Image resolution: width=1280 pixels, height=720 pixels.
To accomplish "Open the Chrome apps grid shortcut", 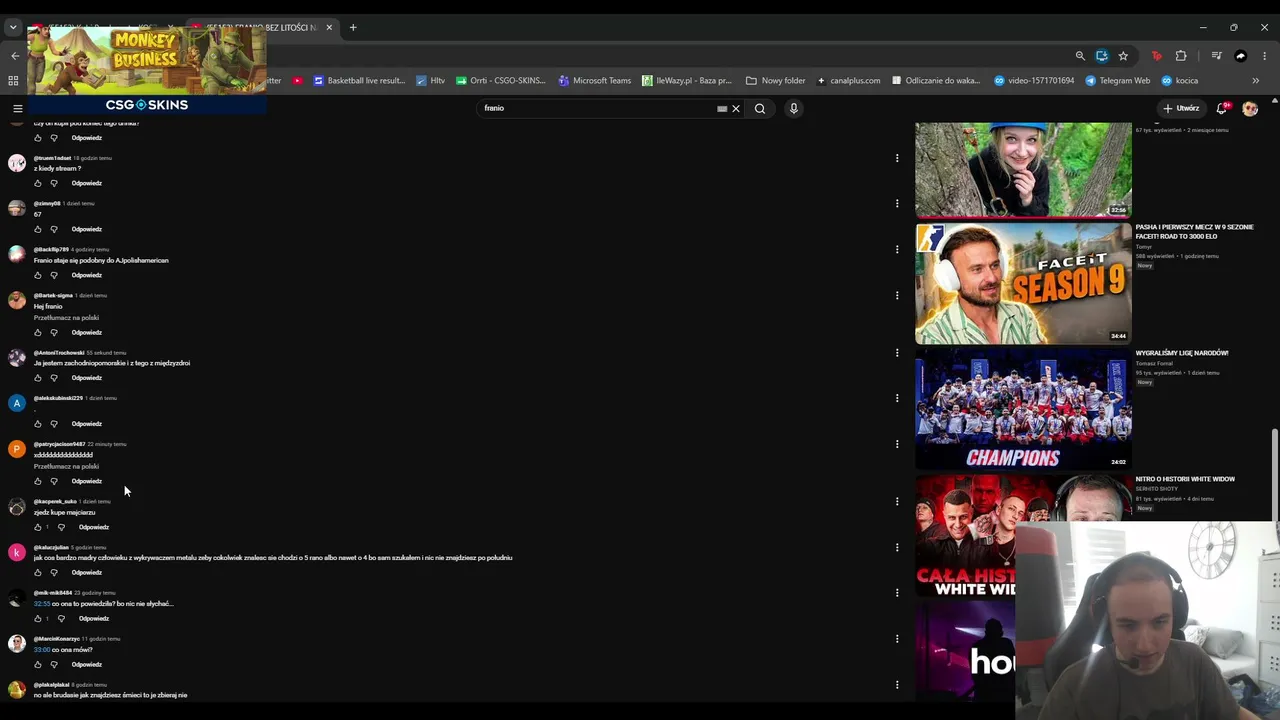I will (13, 81).
